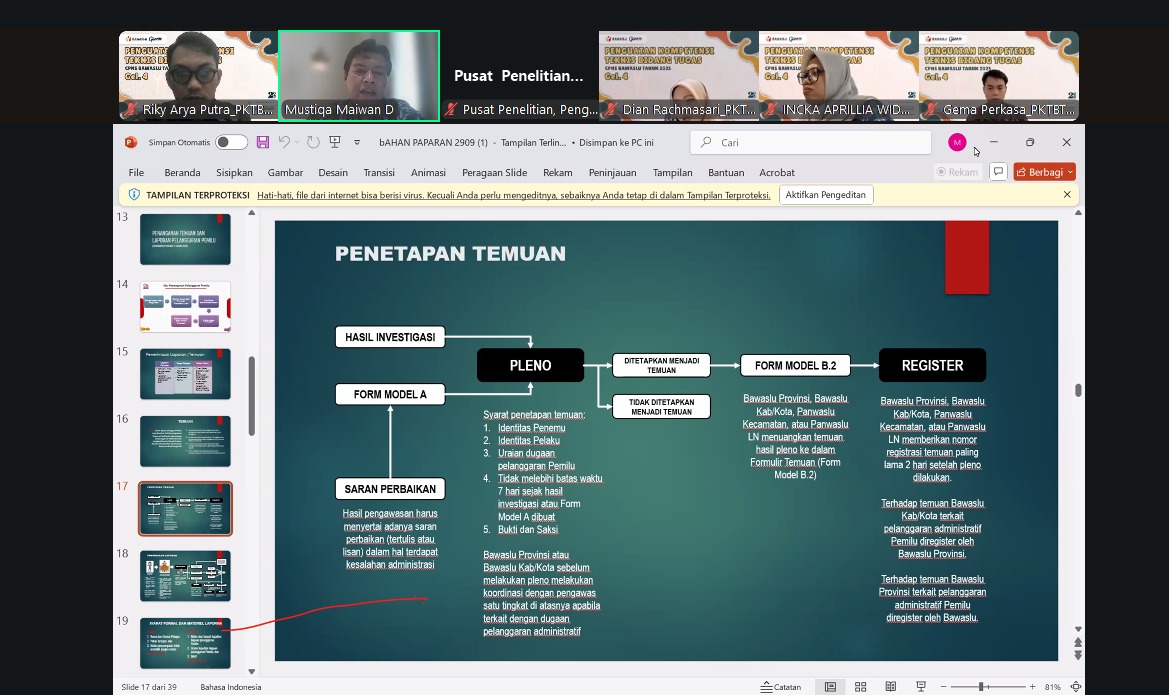The height and width of the screenshot is (695, 1169).
Task: Dismiss the protected view message bar
Action: [x=1067, y=195]
